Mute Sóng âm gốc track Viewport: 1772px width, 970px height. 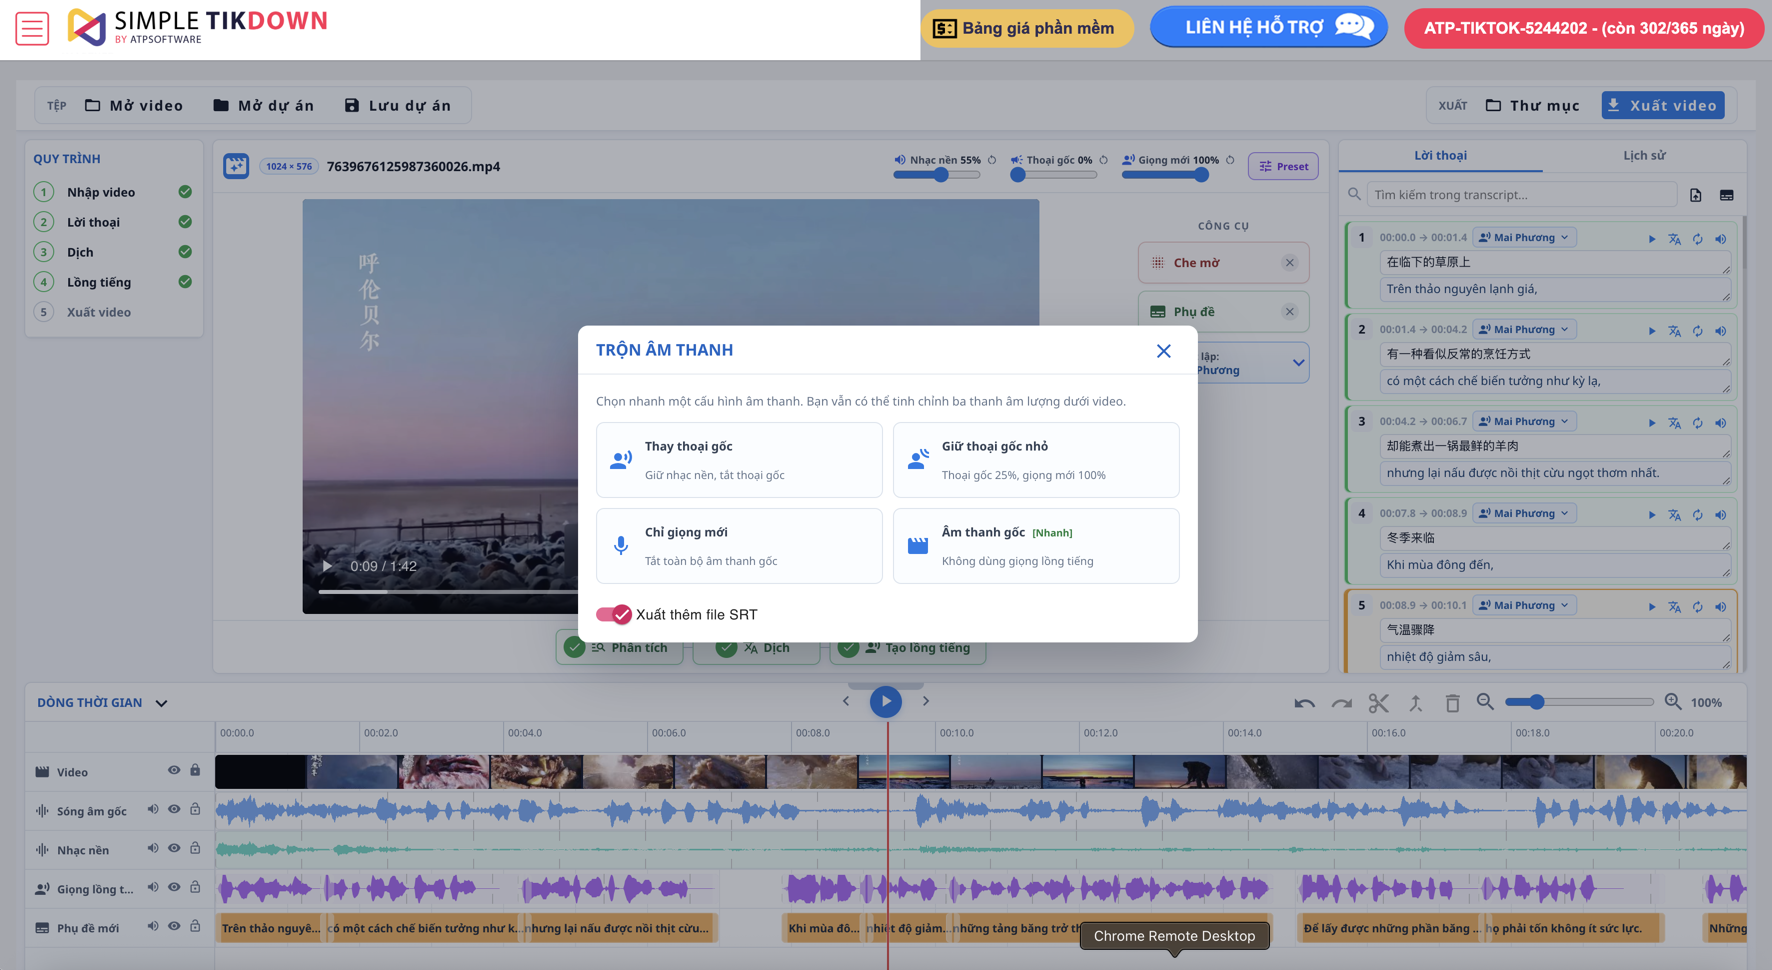coord(153,809)
